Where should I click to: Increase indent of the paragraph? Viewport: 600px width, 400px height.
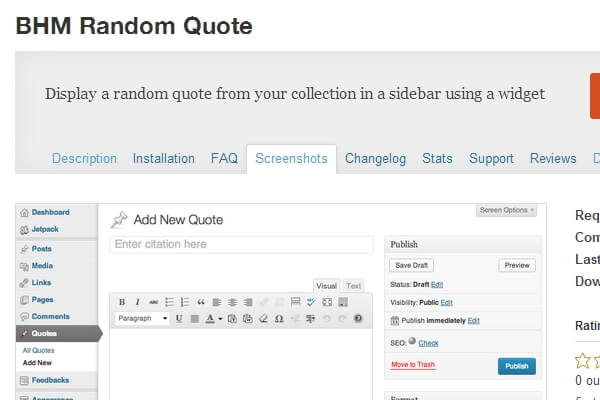(311, 318)
